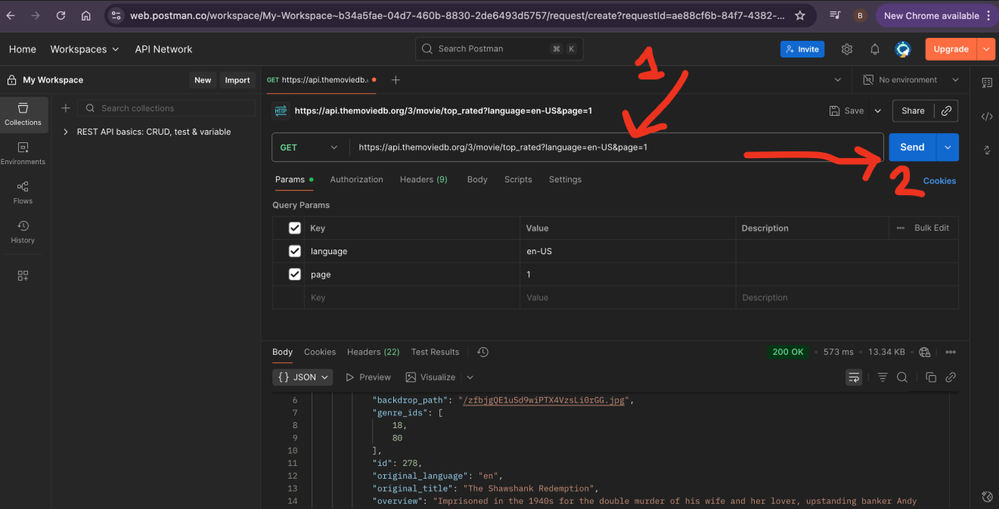Switch to the Authorization tab
Viewport: 999px width, 509px height.
click(x=356, y=180)
